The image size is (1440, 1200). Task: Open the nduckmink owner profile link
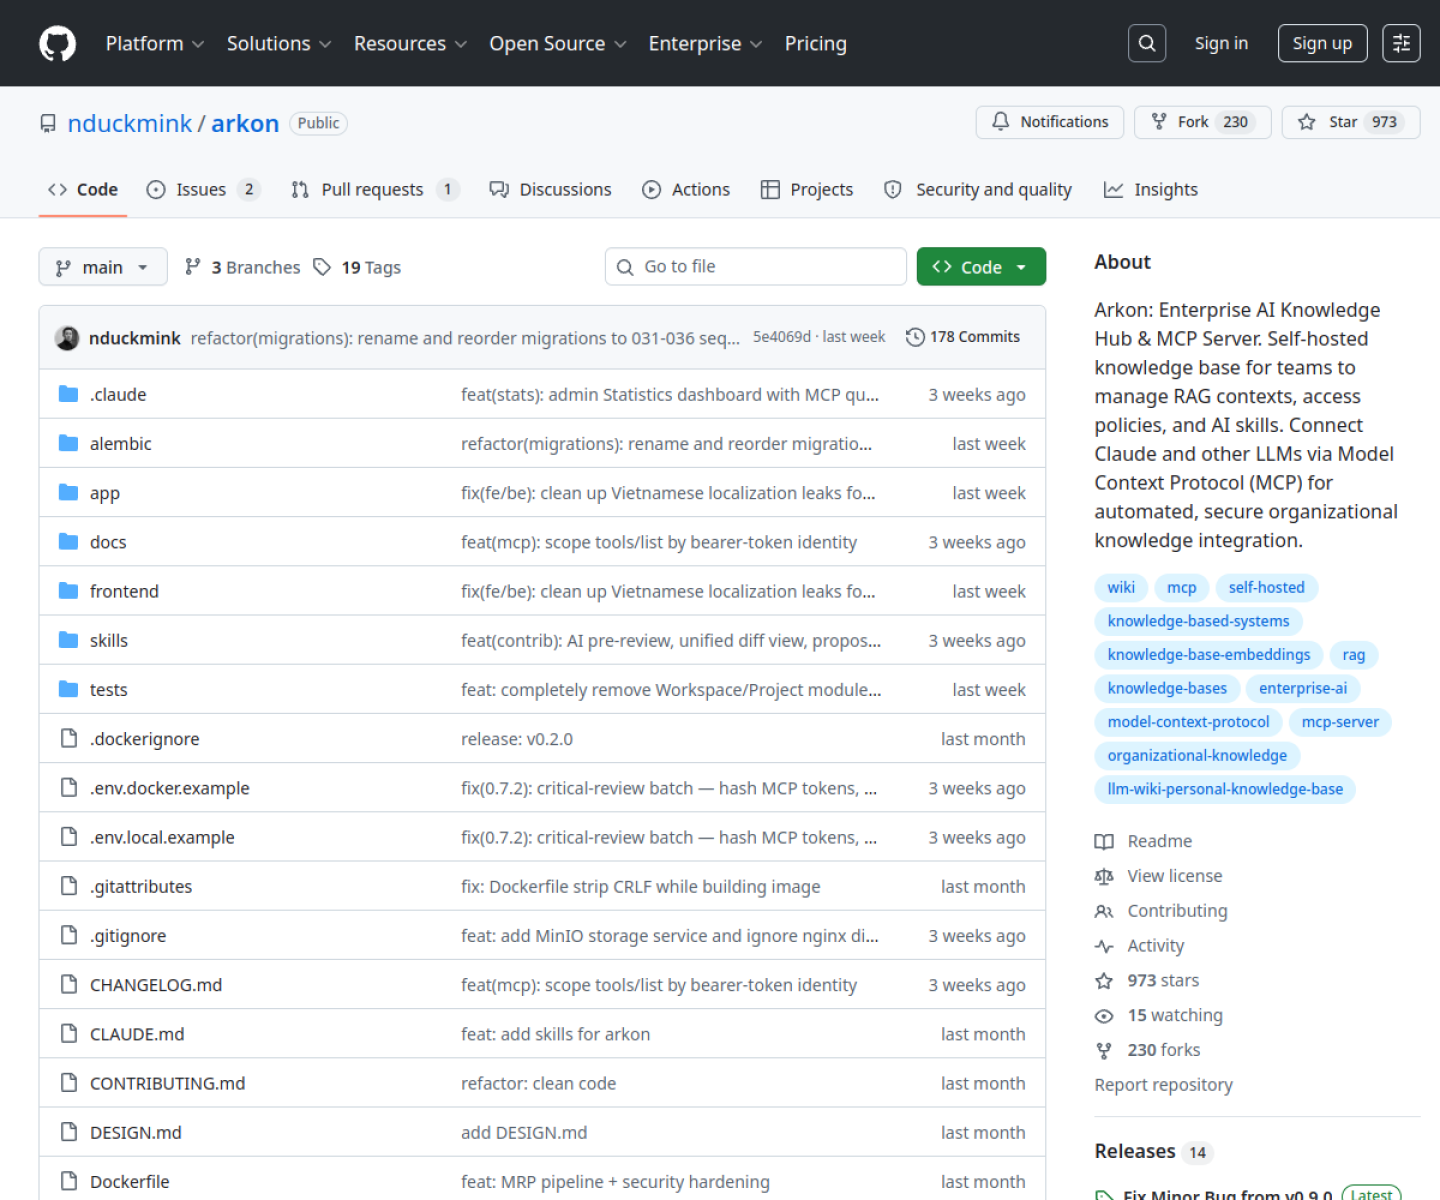(129, 123)
